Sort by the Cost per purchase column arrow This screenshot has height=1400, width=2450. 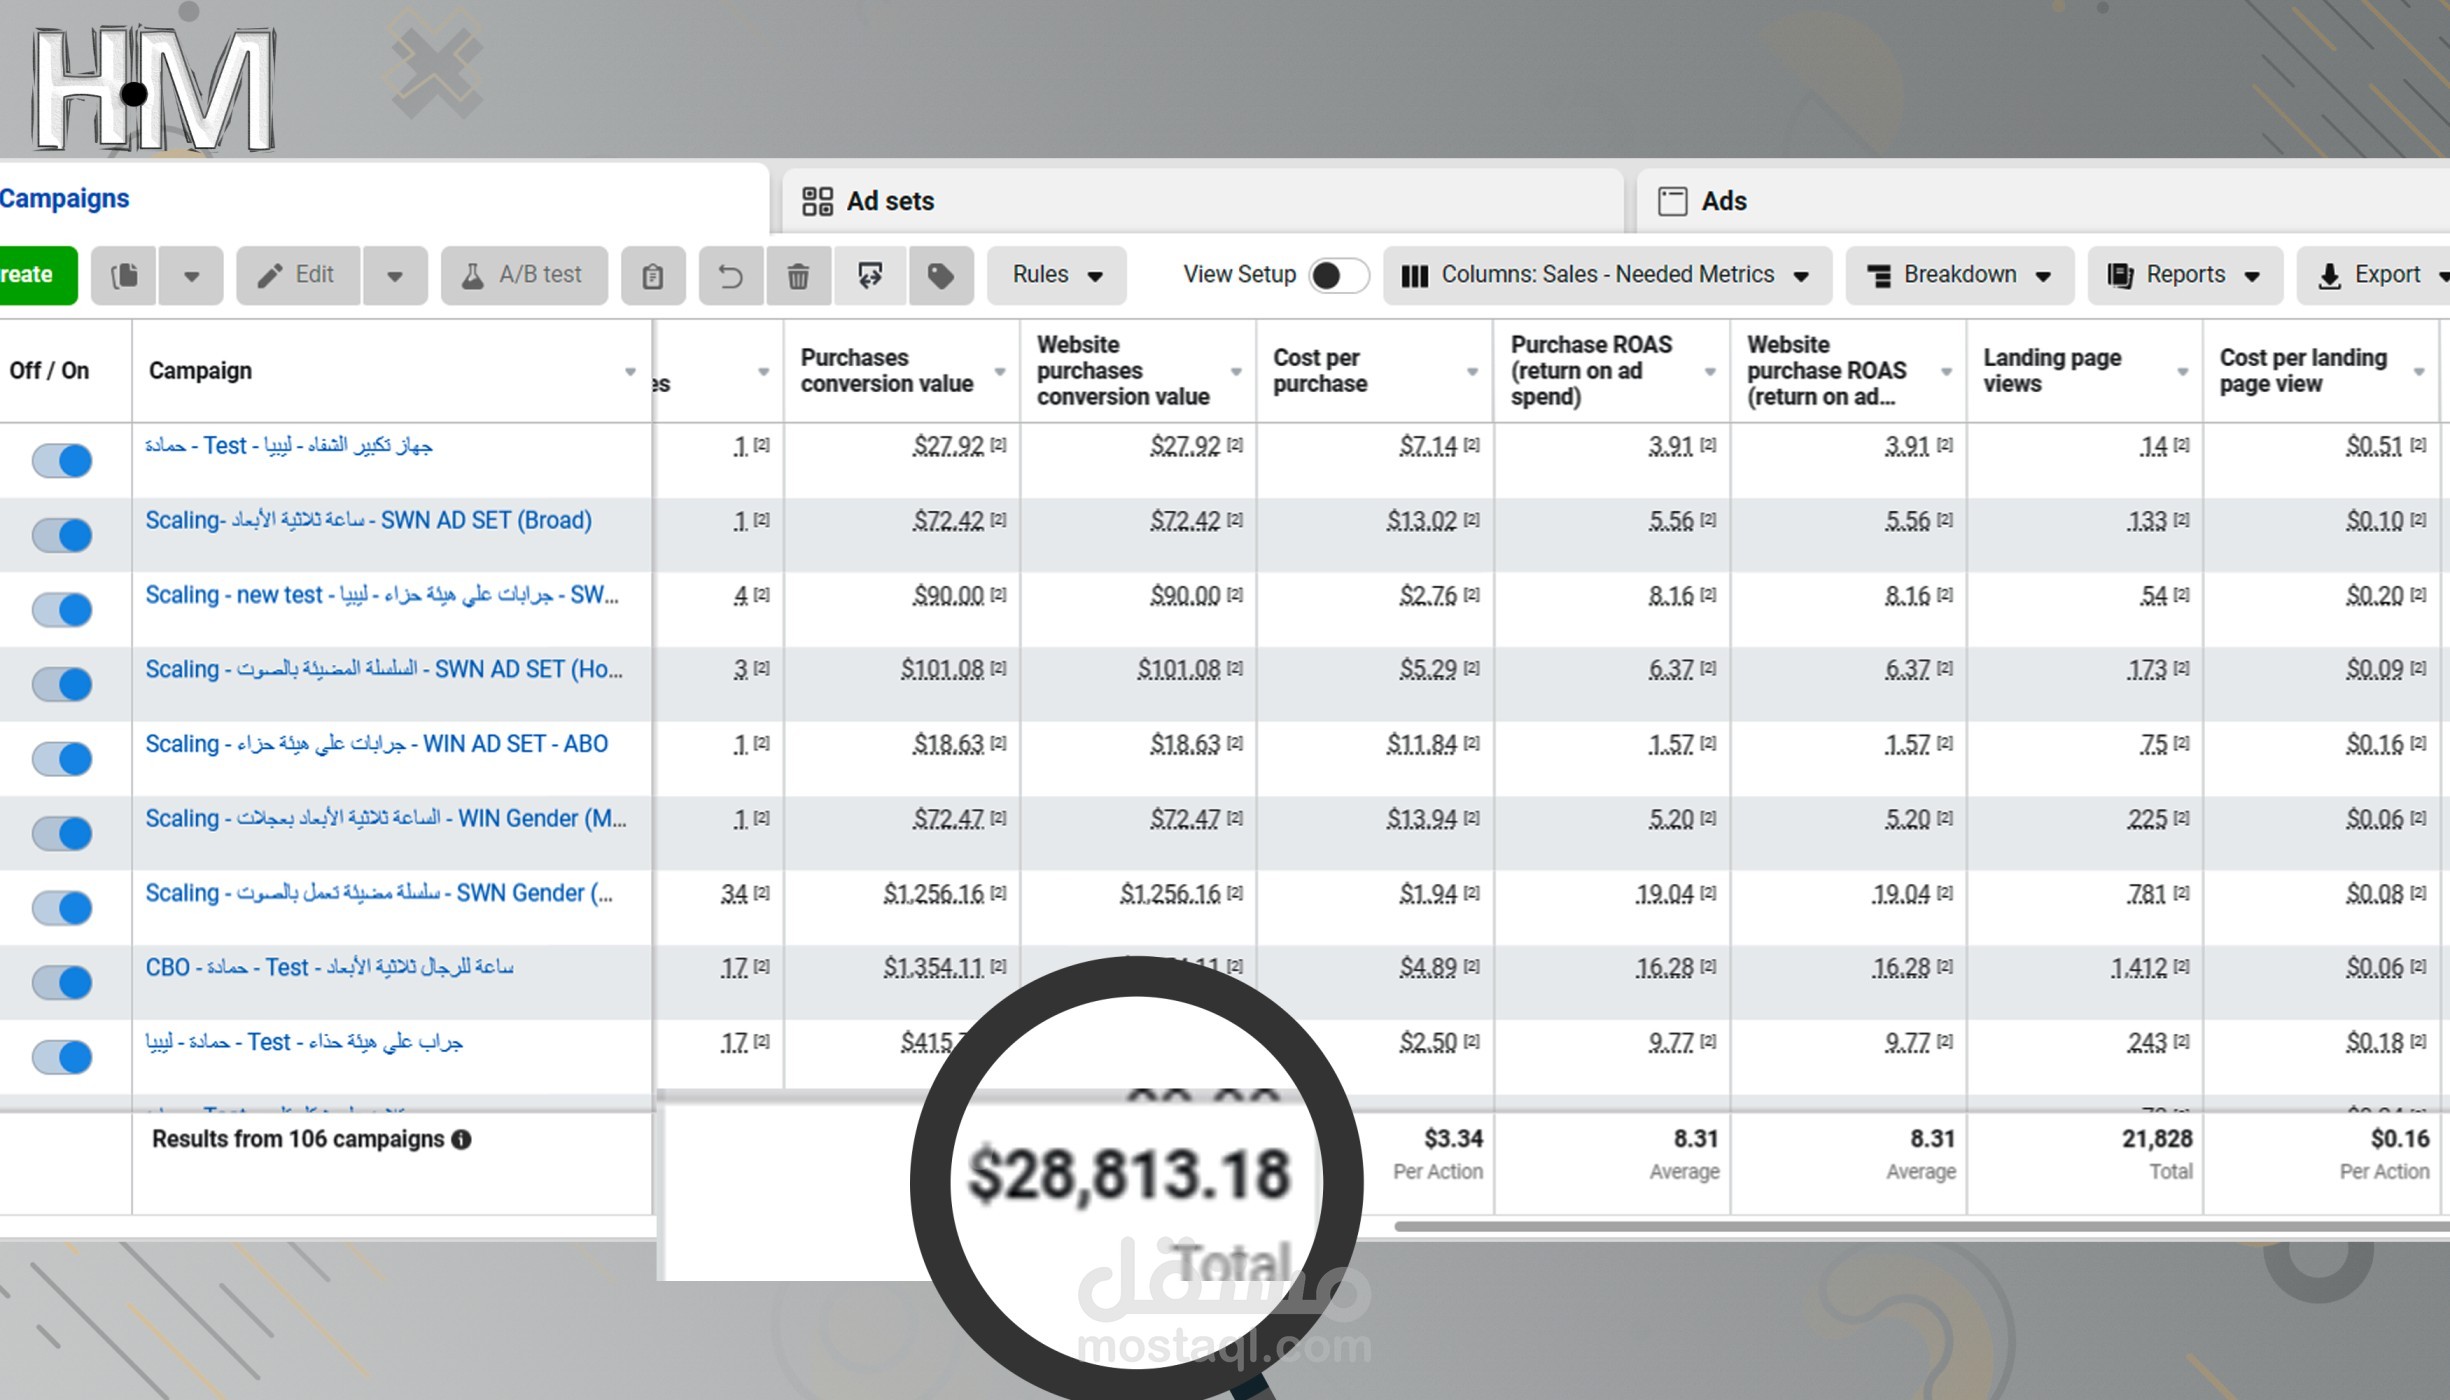pos(1471,370)
